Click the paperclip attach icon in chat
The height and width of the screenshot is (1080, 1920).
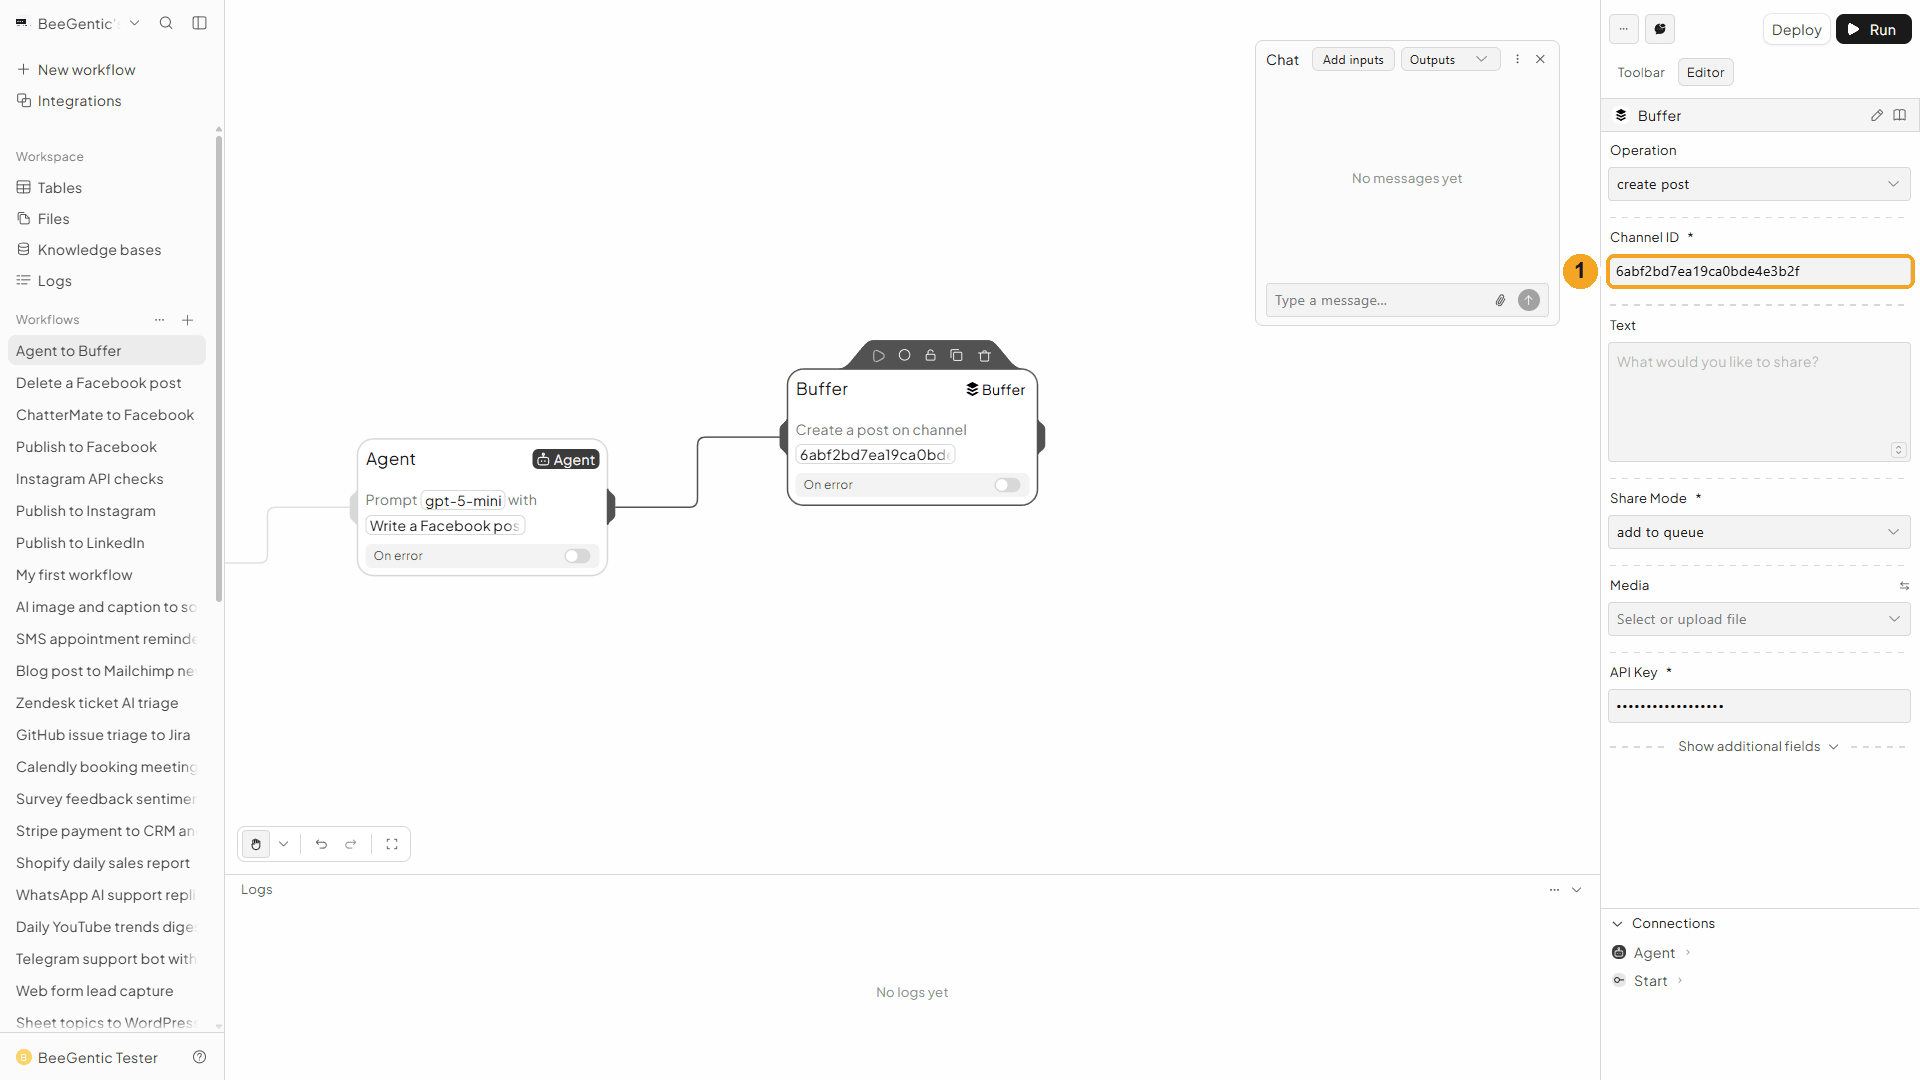[1500, 300]
